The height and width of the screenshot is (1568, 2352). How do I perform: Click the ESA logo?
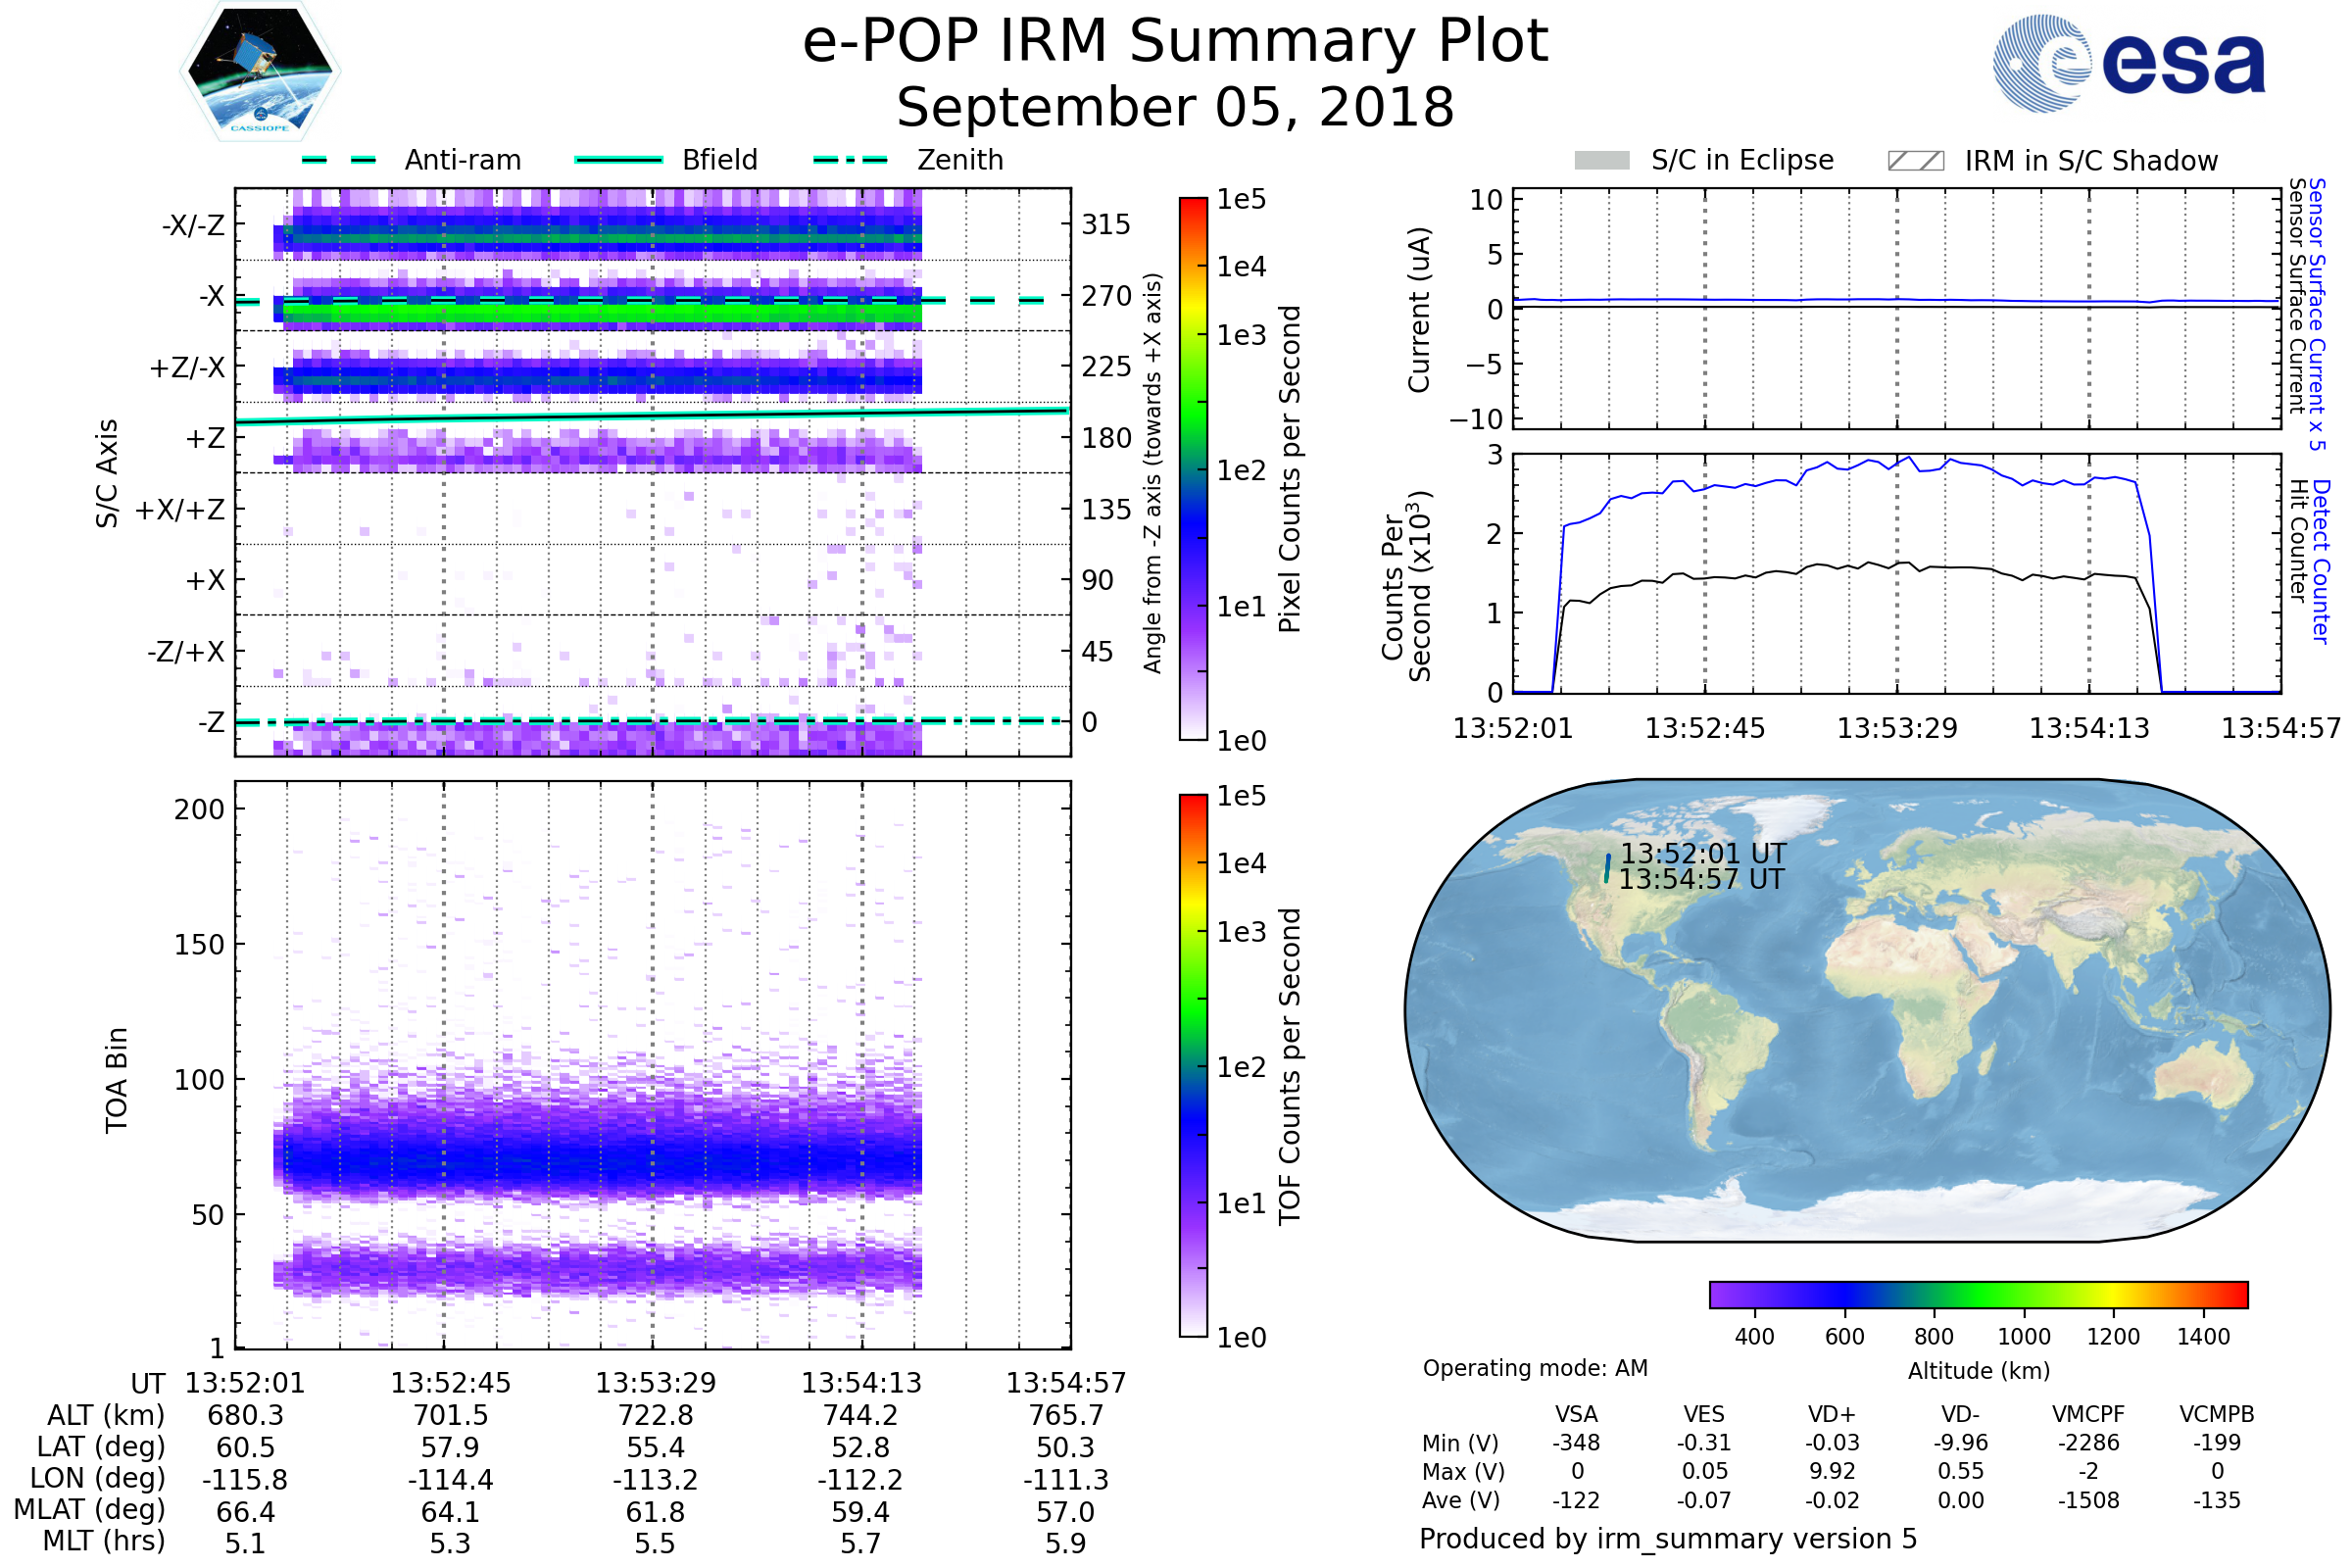point(2130,62)
